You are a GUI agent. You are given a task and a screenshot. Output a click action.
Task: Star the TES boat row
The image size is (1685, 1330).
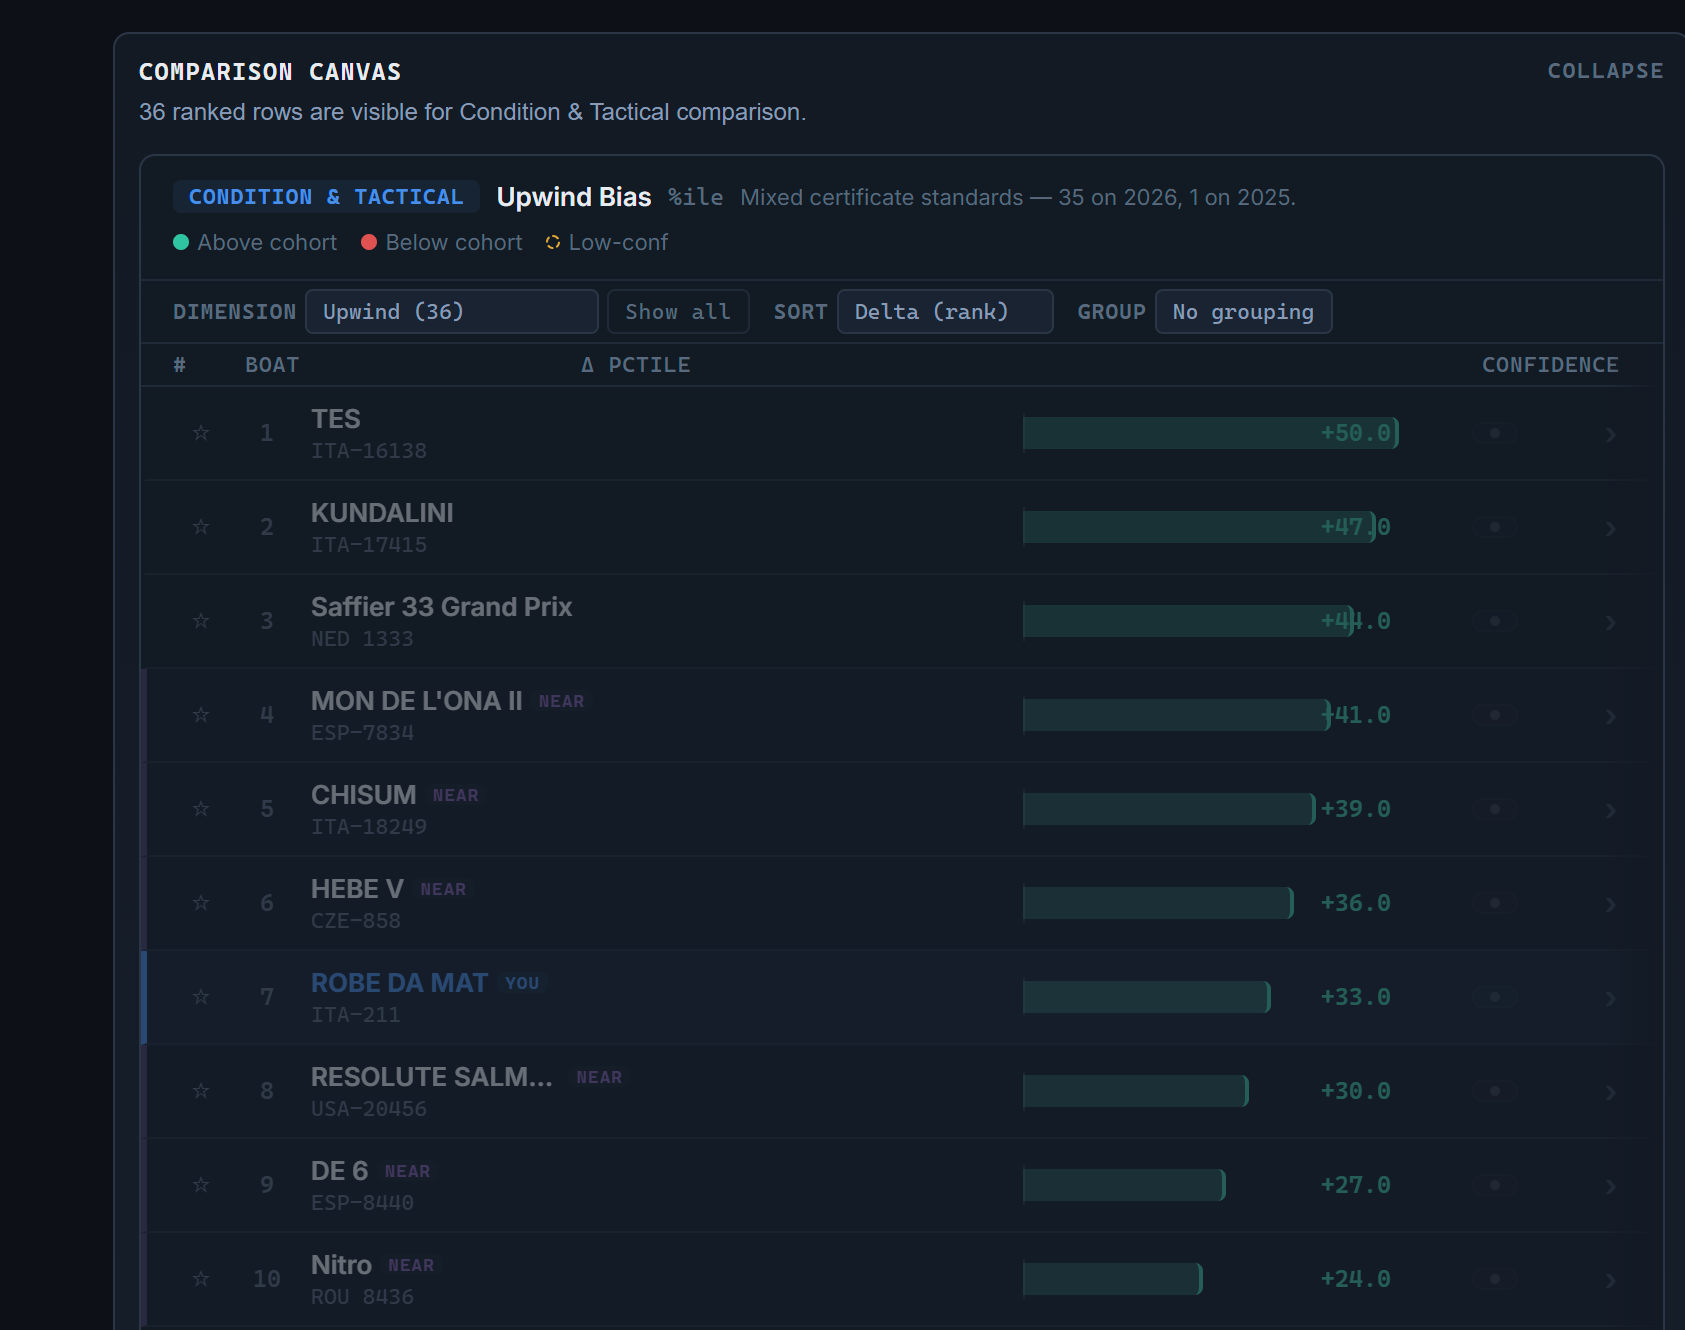[x=201, y=433]
